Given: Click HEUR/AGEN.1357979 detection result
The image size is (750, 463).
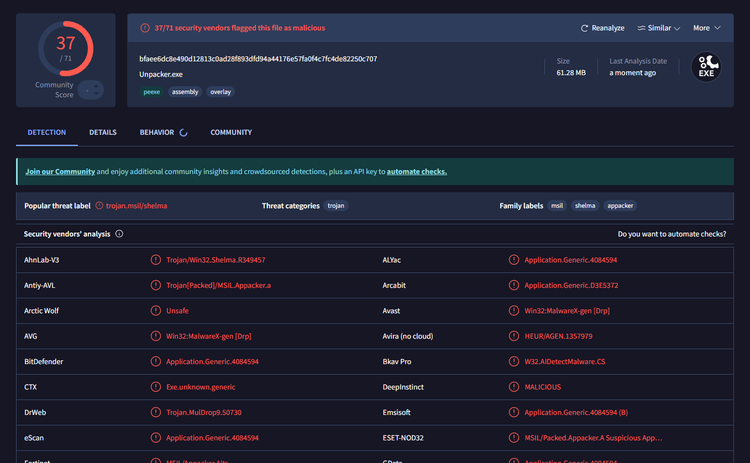Looking at the screenshot, I should pyautogui.click(x=558, y=336).
